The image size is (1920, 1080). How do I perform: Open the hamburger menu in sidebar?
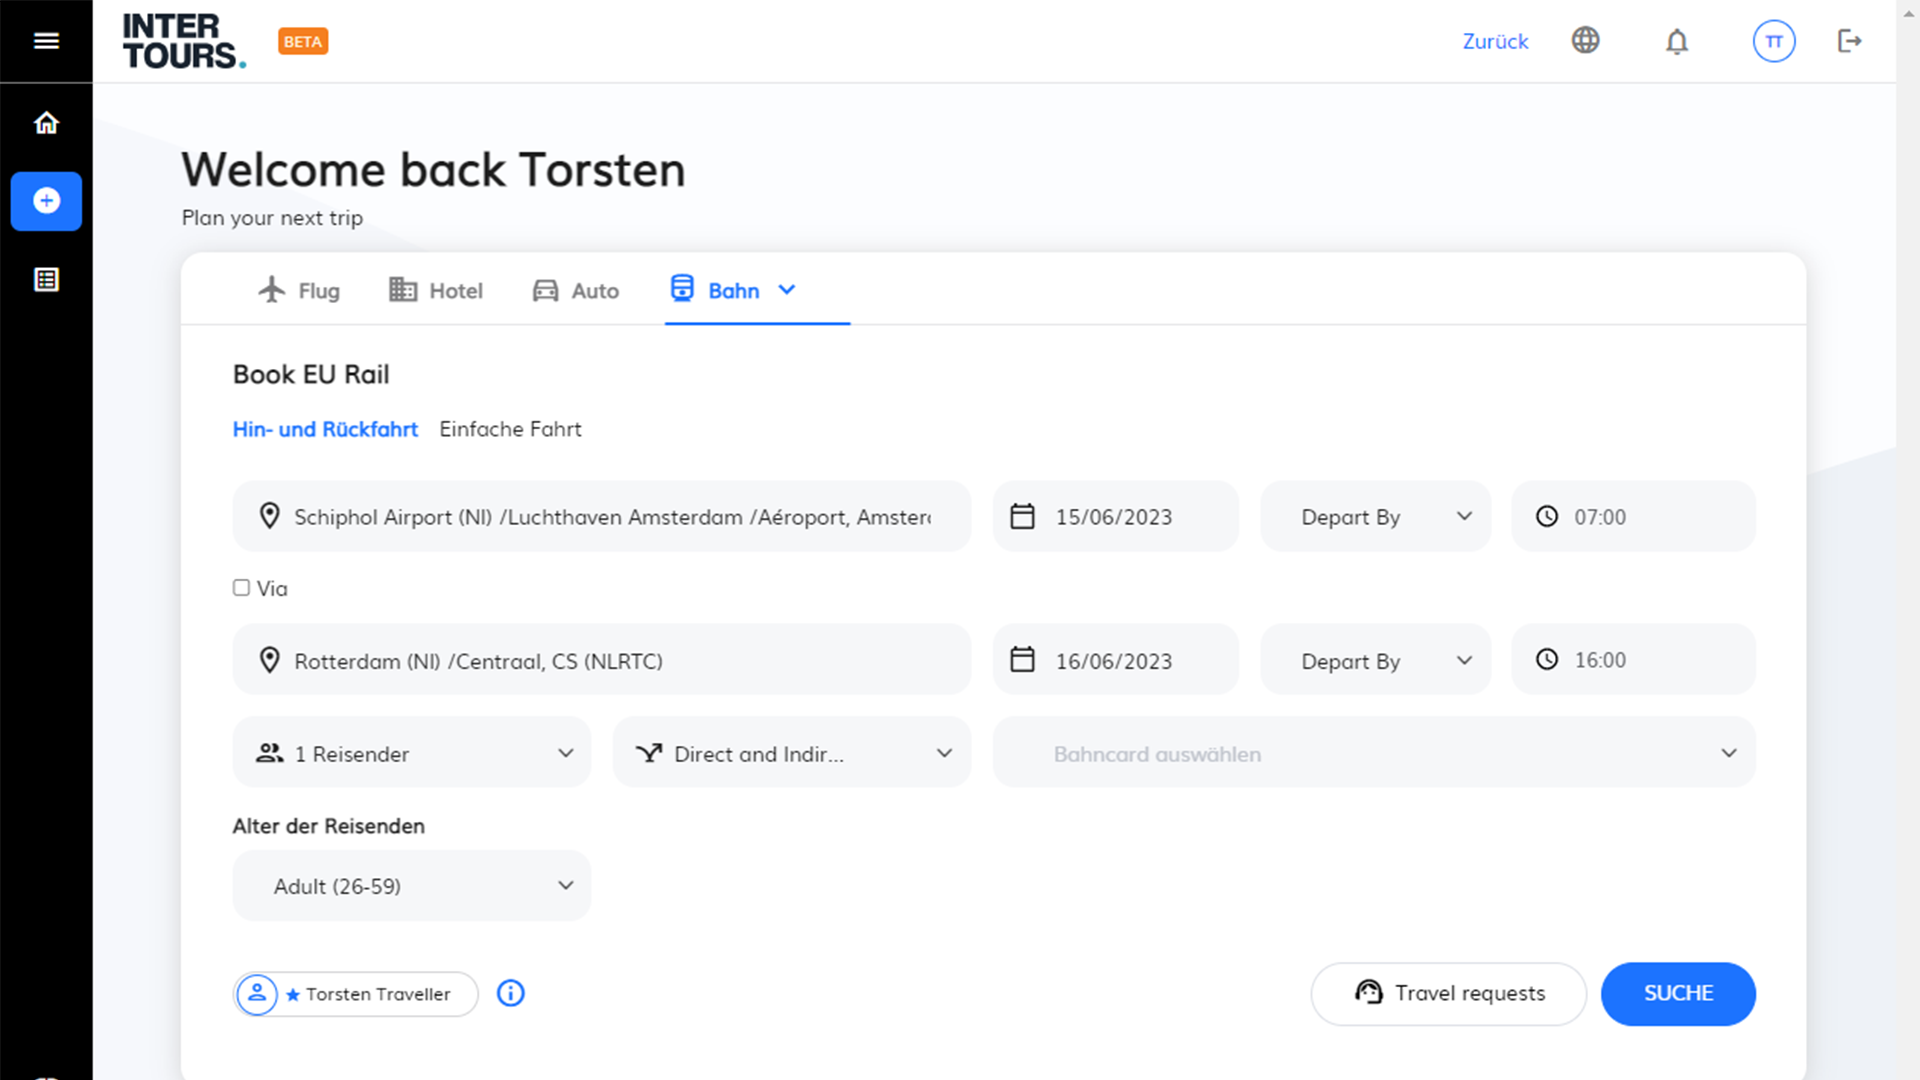(x=46, y=41)
